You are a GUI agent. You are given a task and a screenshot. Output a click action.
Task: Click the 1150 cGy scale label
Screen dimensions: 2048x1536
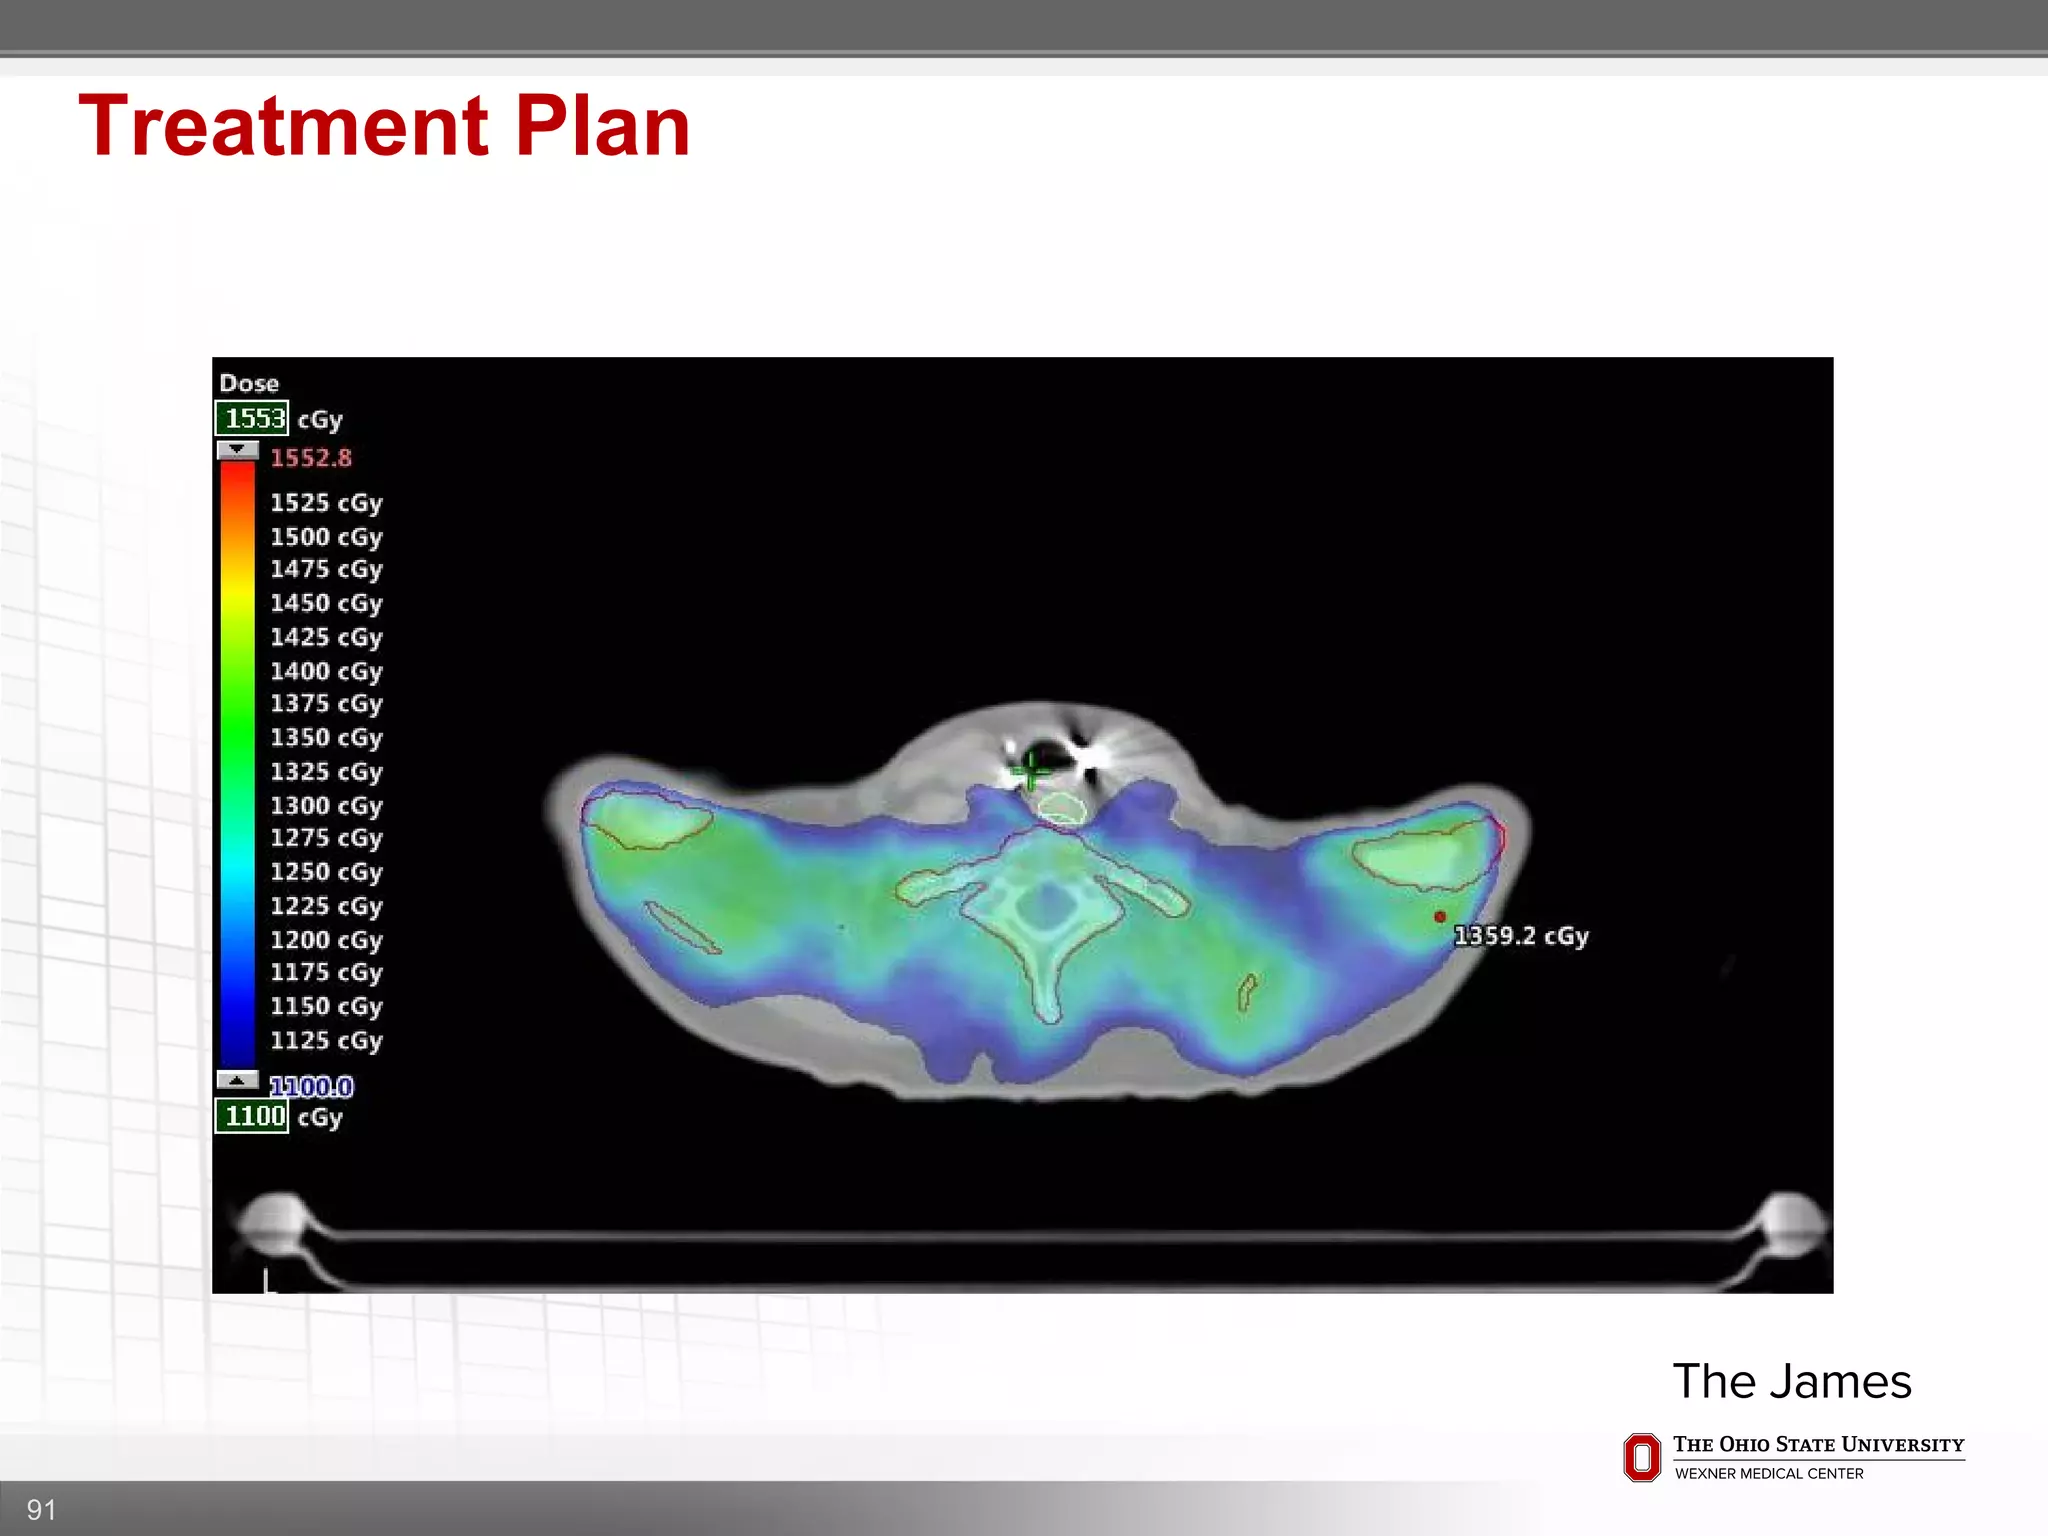[x=326, y=1006]
